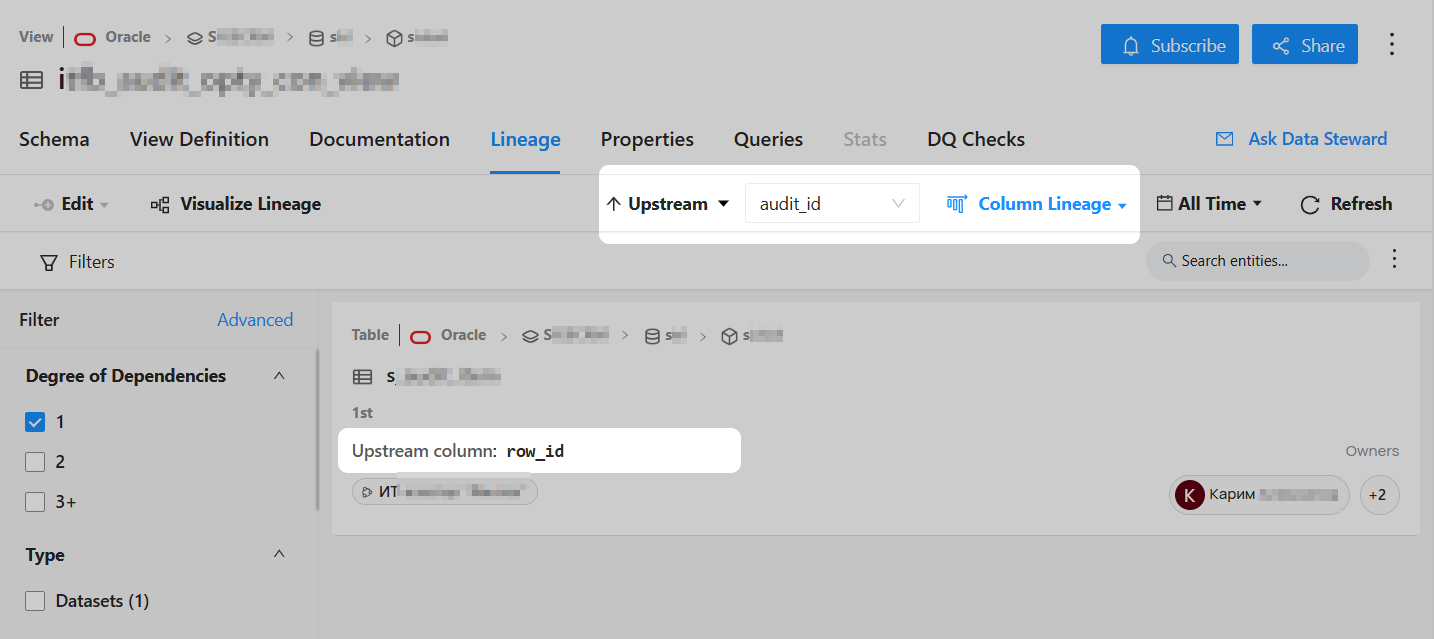Open the DQ Checks tab
Viewport: 1434px width, 639px height.
click(975, 139)
